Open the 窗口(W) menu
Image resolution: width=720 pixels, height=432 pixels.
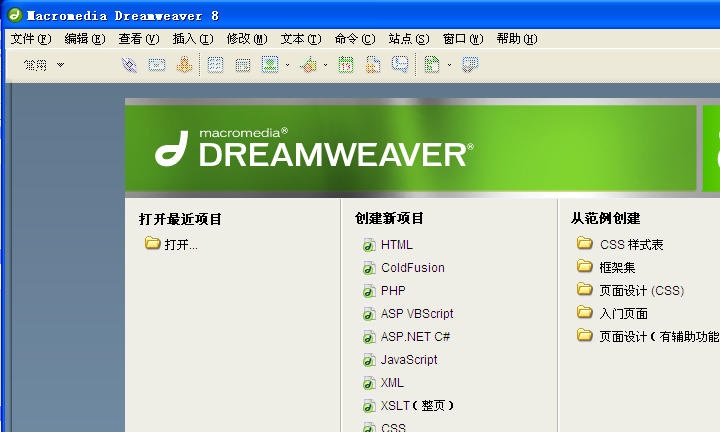(463, 39)
